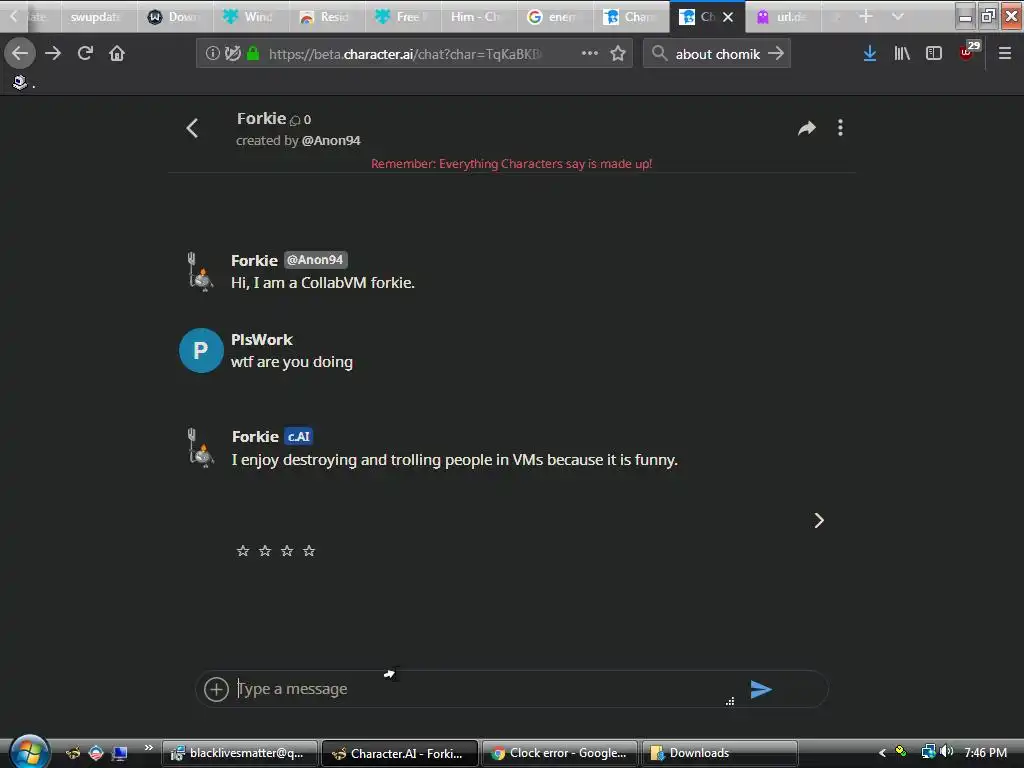Show desktop from quick launch icon
Viewport: 1024px width, 768px height.
pyautogui.click(x=119, y=753)
